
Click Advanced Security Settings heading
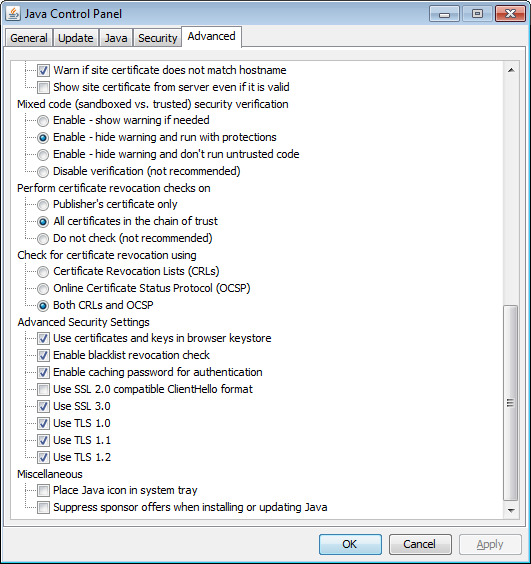(x=83, y=322)
